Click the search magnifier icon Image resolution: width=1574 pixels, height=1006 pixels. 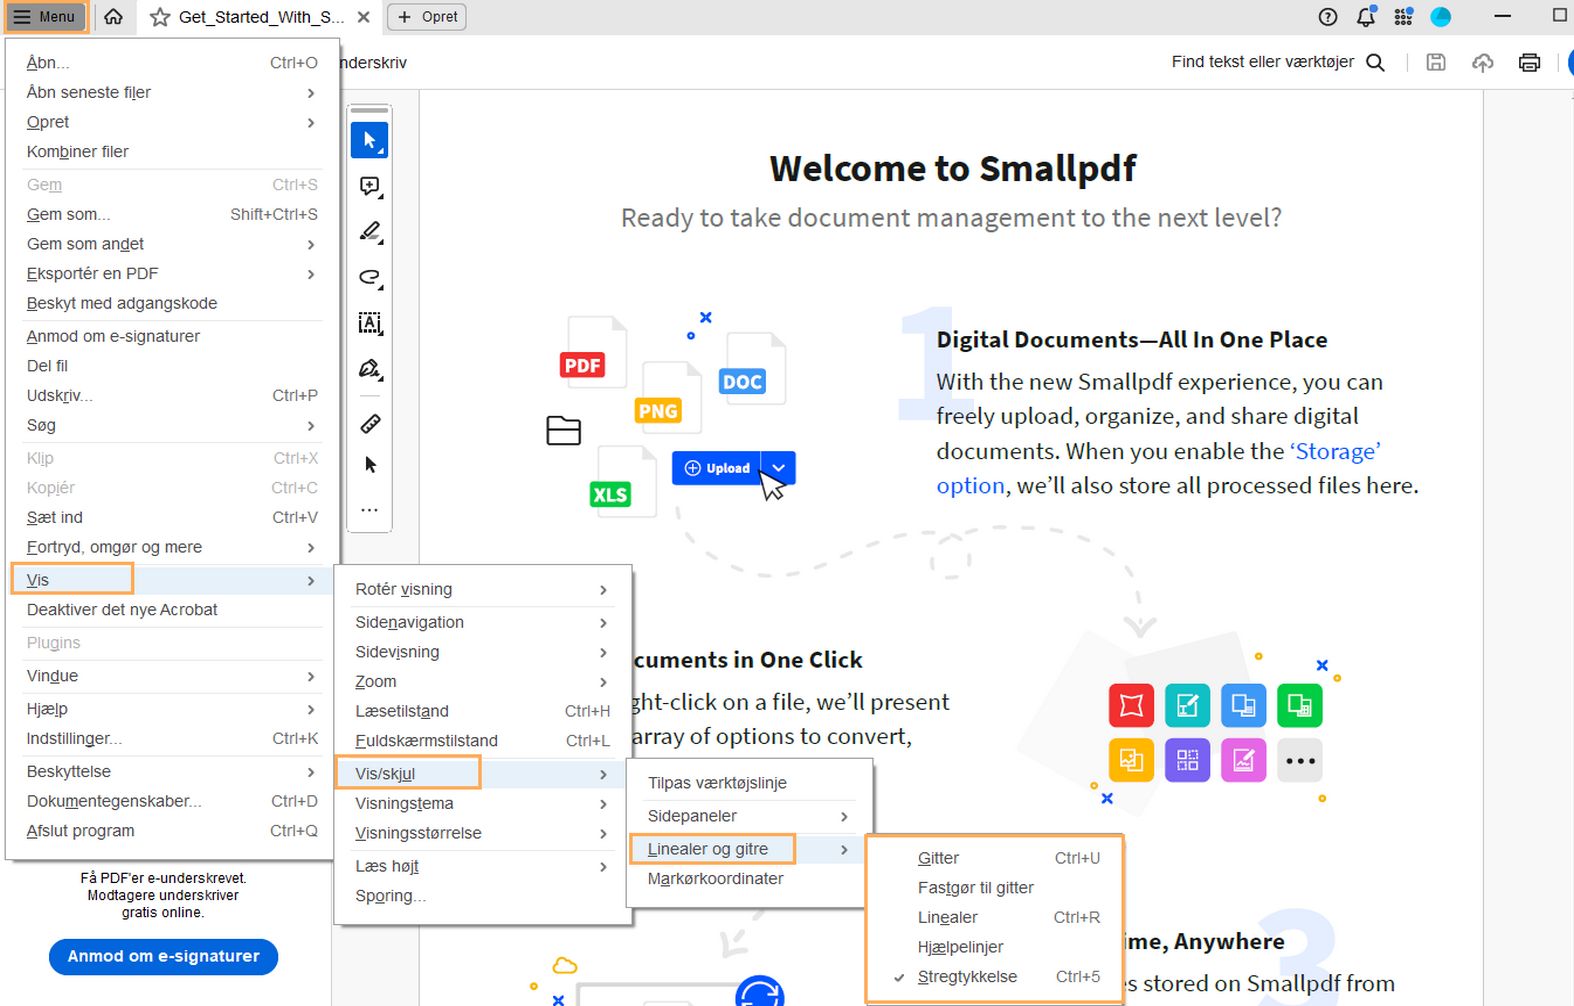pos(1376,62)
